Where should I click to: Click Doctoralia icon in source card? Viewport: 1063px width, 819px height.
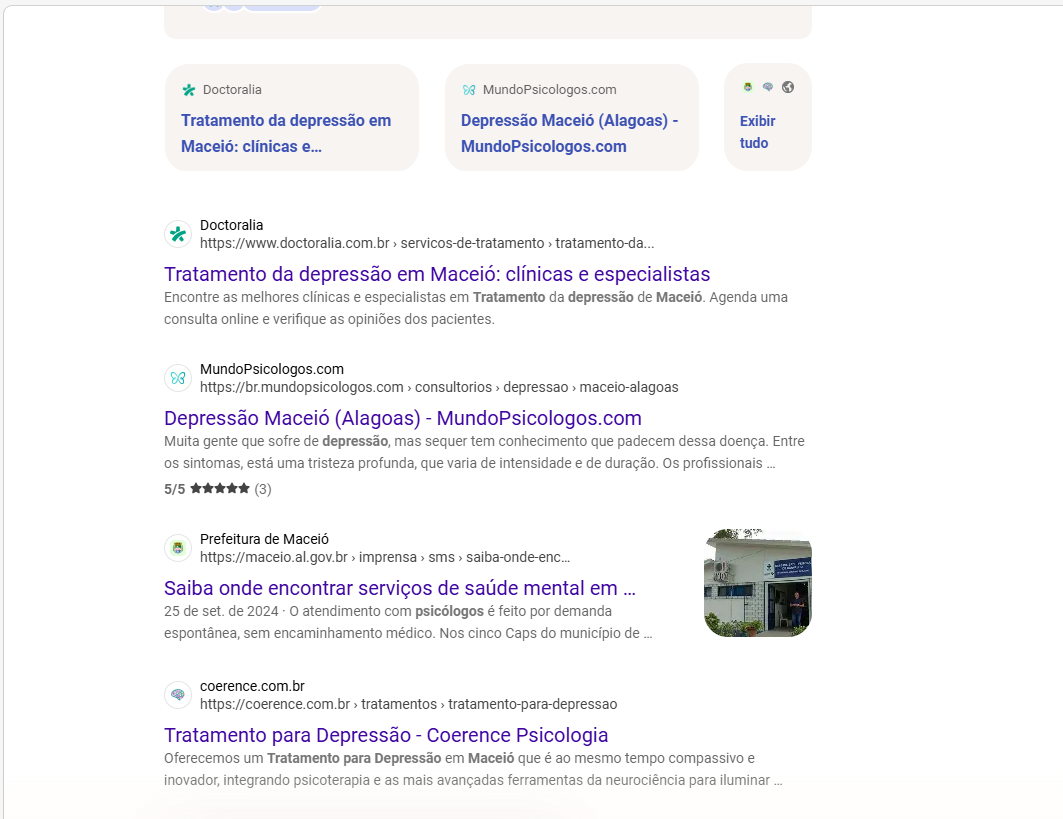point(188,90)
